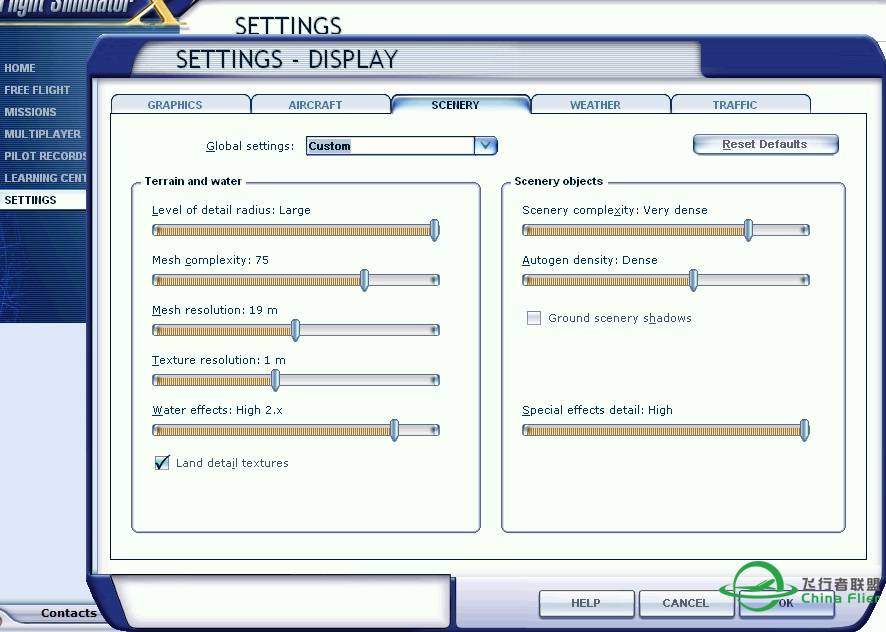This screenshot has height=632, width=886.
Task: Uncheck Land detail textures checkbox
Action: tap(162, 463)
